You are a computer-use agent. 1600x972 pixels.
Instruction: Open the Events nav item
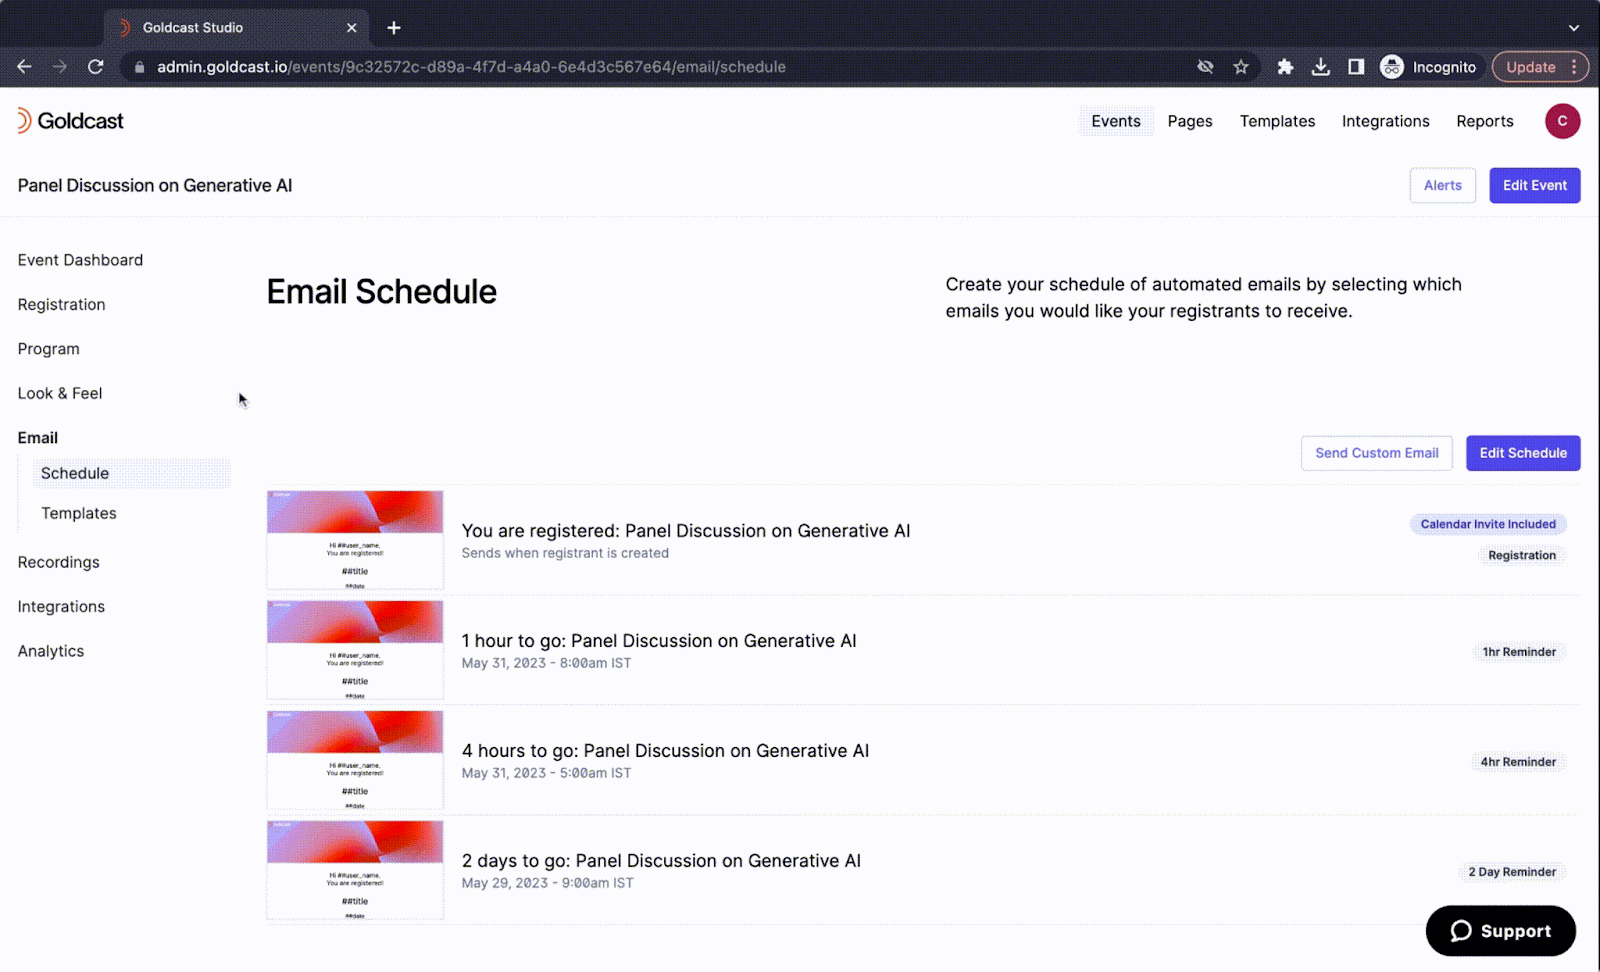1116,121
